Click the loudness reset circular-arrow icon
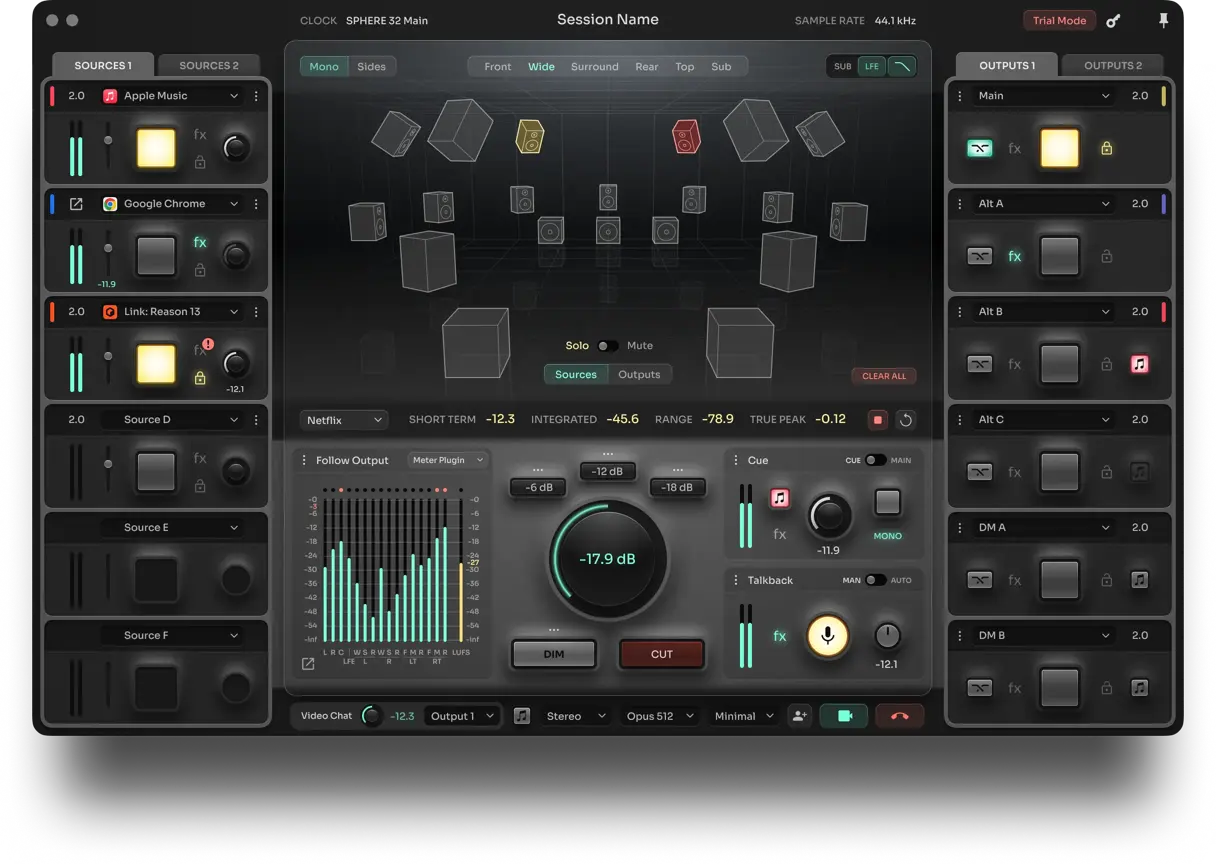1216x864 pixels. coord(905,420)
